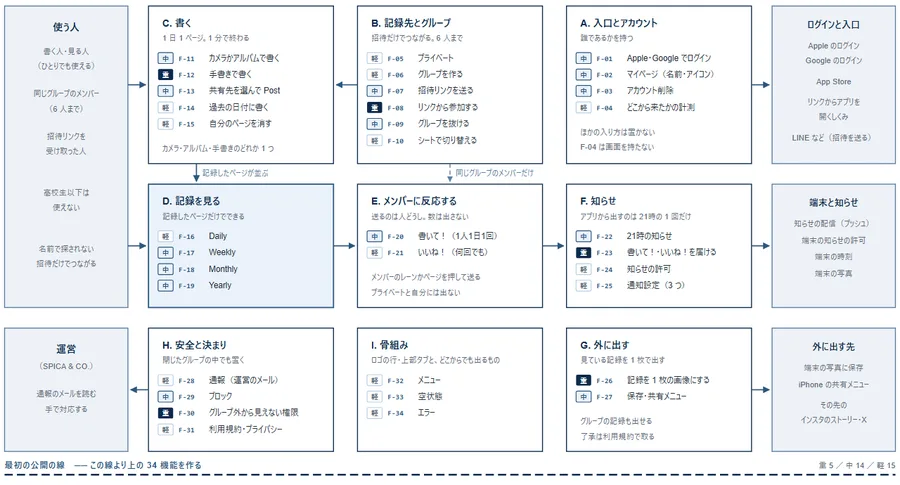Select the text グループを作る
The width and height of the screenshot is (900, 485).
[x=440, y=74]
